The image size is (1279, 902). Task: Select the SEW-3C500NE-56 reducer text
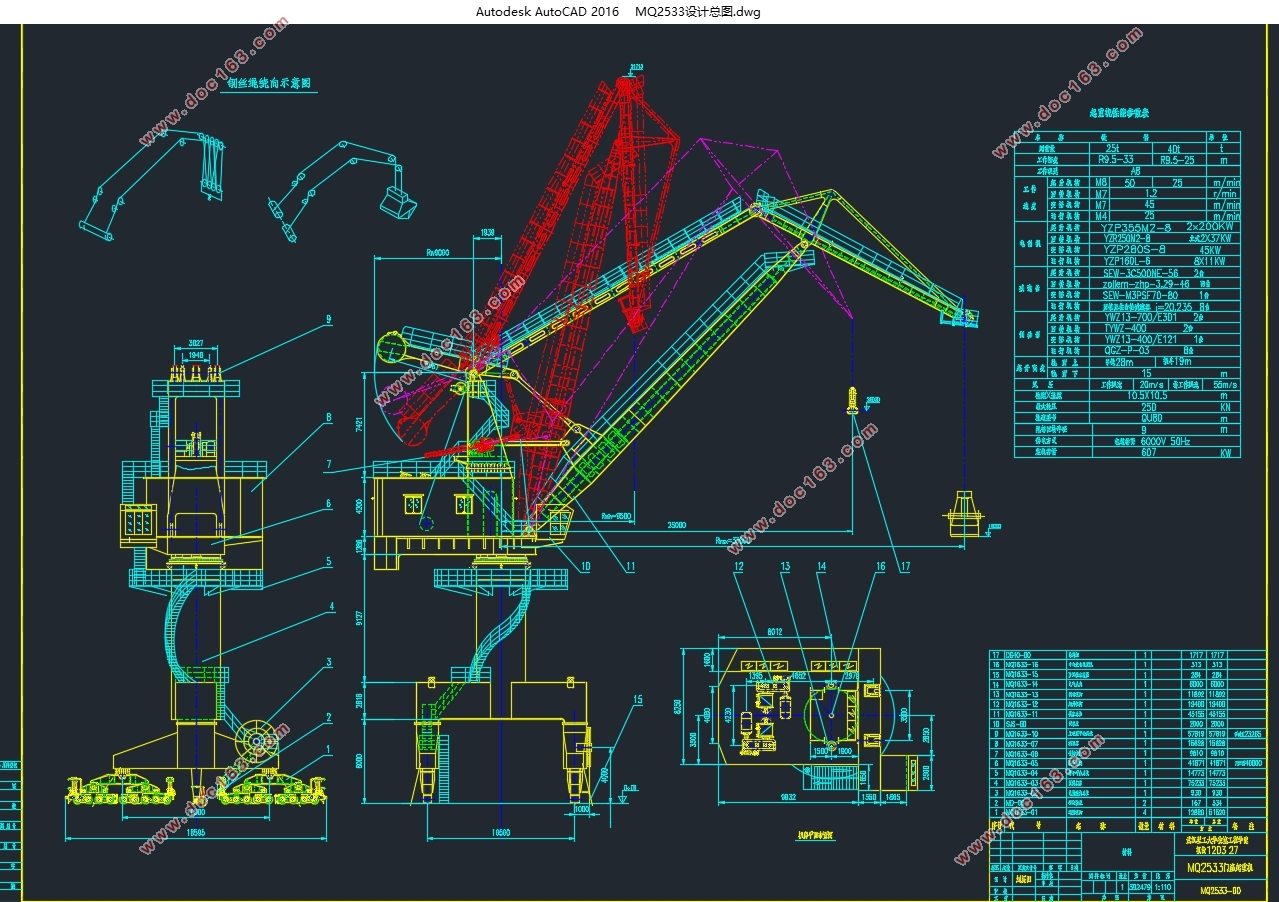(1141, 273)
